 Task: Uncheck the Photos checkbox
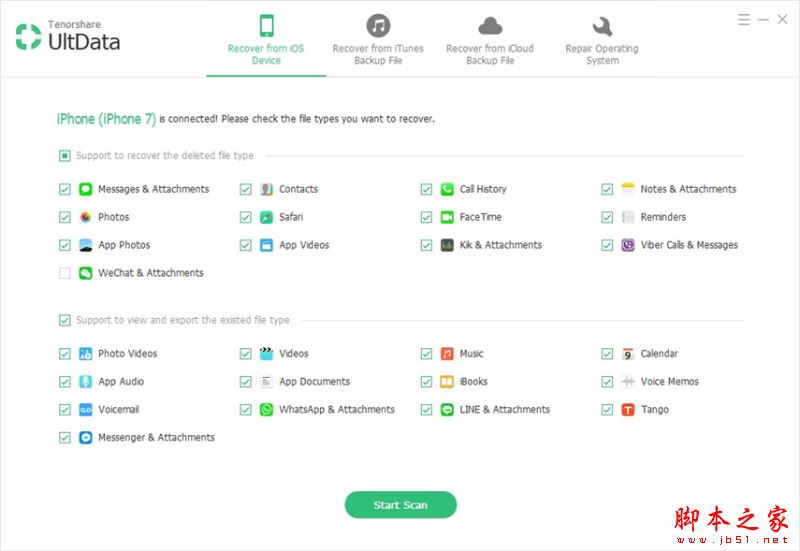[x=65, y=217]
